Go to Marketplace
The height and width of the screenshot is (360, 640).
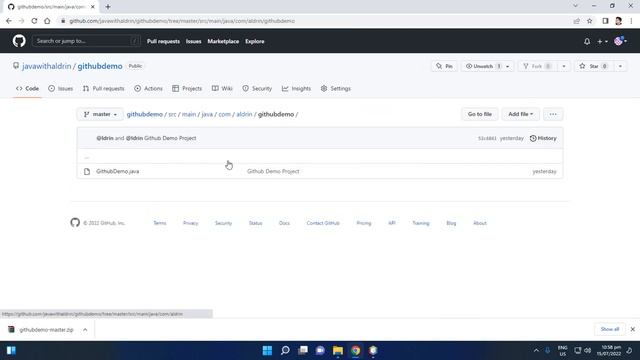(223, 41)
